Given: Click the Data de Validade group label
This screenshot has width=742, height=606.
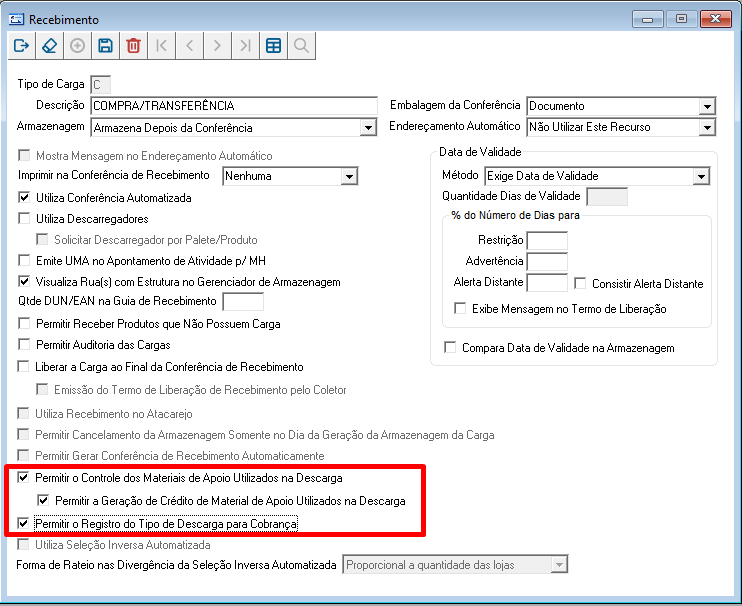Looking at the screenshot, I should click(x=480, y=152).
